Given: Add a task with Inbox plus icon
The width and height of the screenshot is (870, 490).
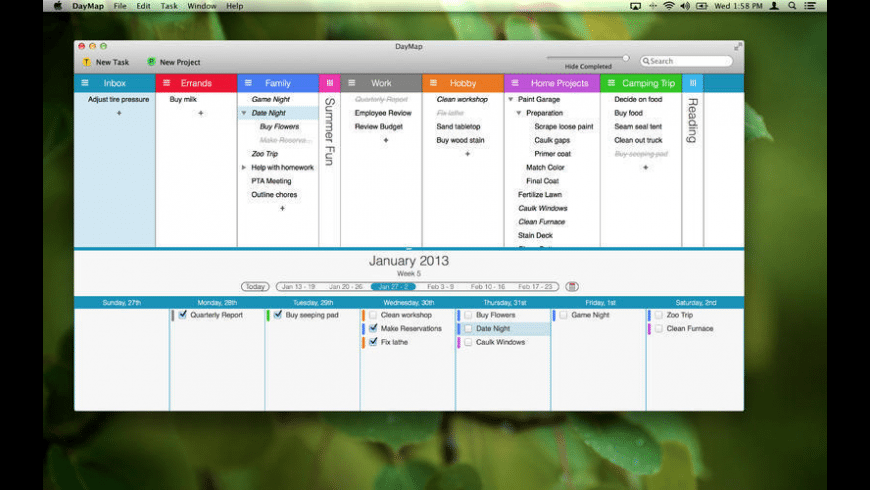Looking at the screenshot, I should coord(119,113).
